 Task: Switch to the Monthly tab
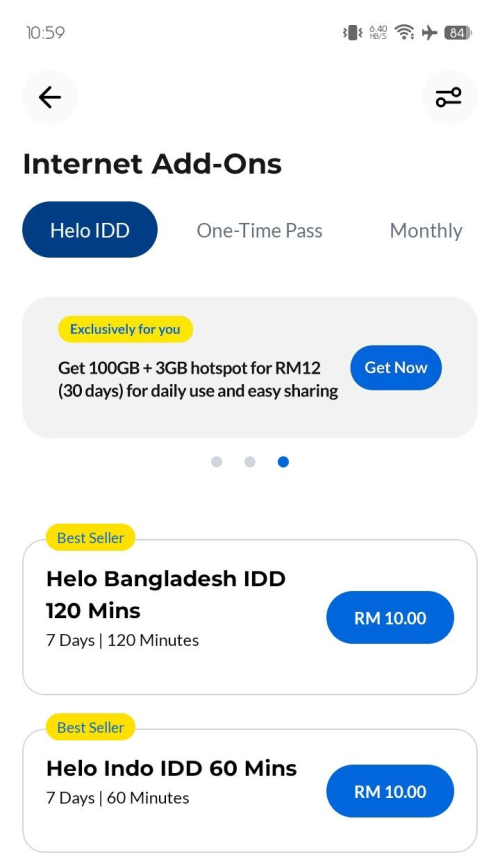(x=426, y=230)
